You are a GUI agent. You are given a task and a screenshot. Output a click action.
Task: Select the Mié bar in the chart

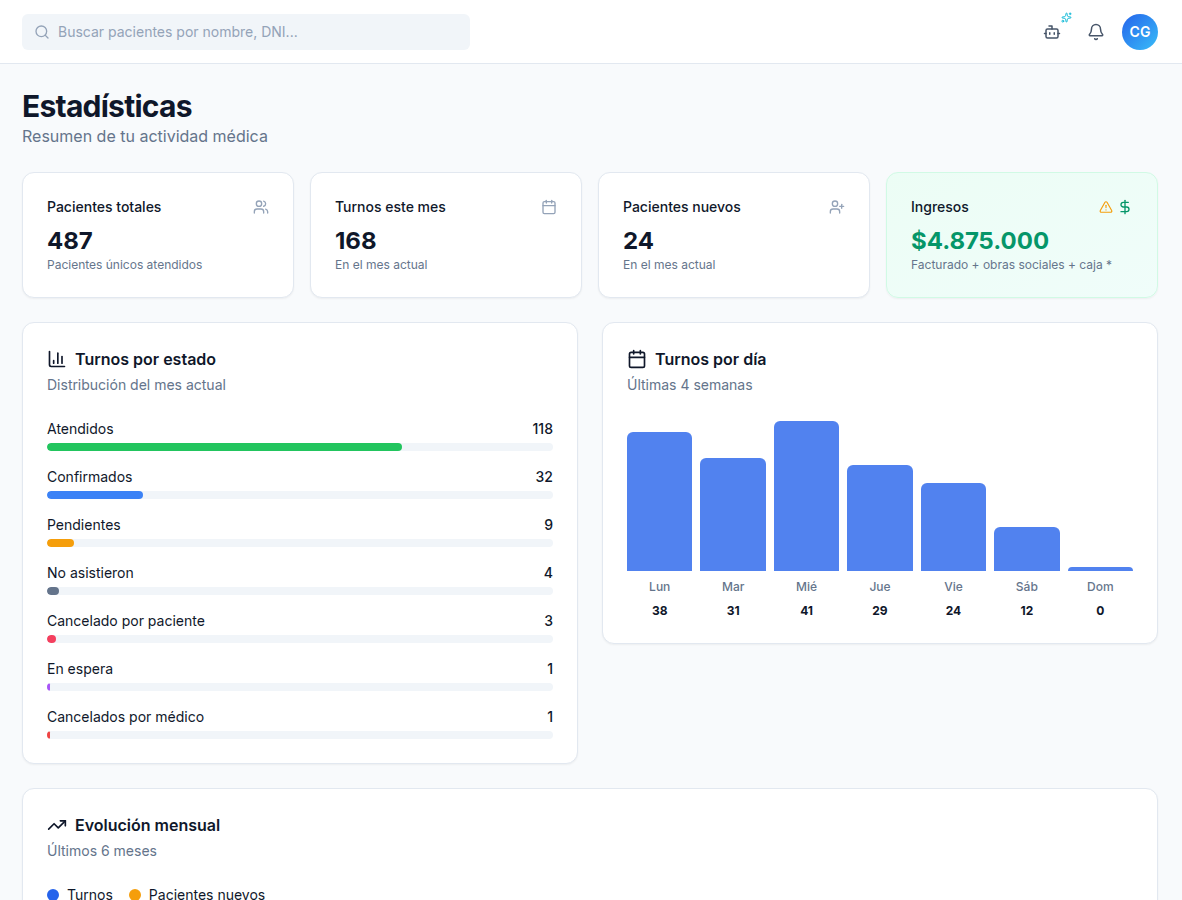coord(806,496)
